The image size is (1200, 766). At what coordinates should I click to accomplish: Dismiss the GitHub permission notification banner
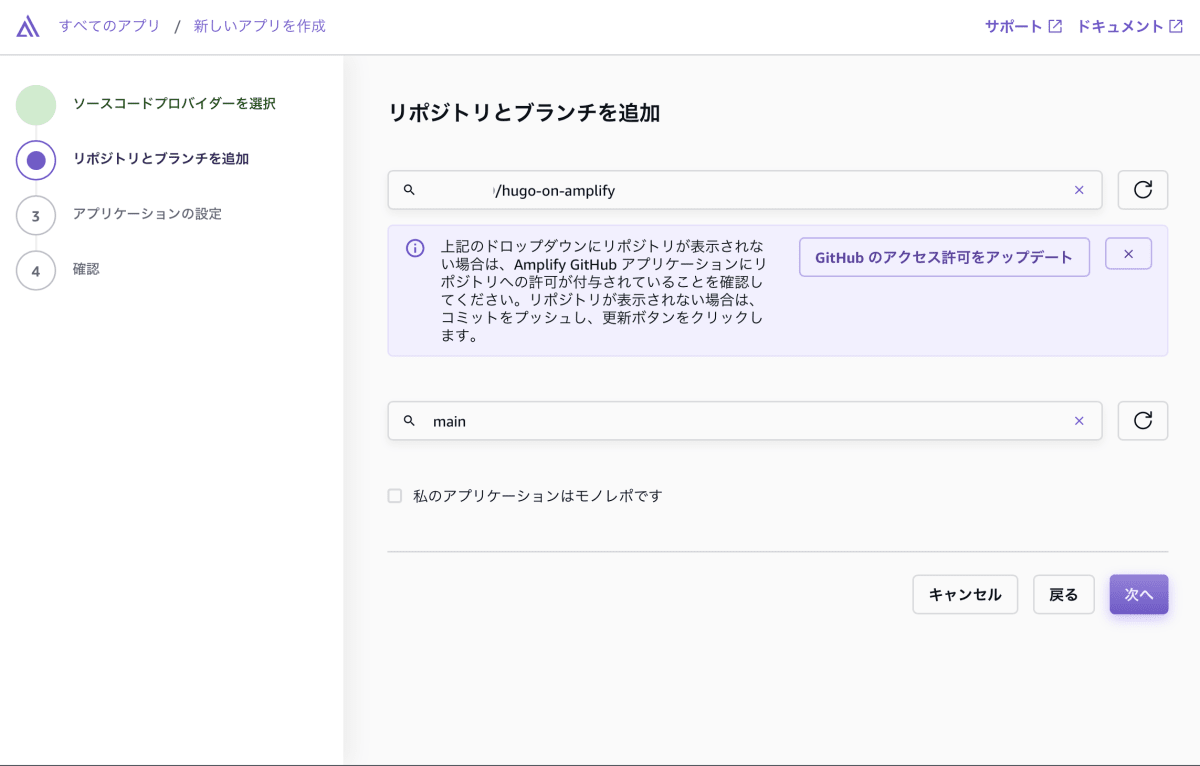[1128, 253]
